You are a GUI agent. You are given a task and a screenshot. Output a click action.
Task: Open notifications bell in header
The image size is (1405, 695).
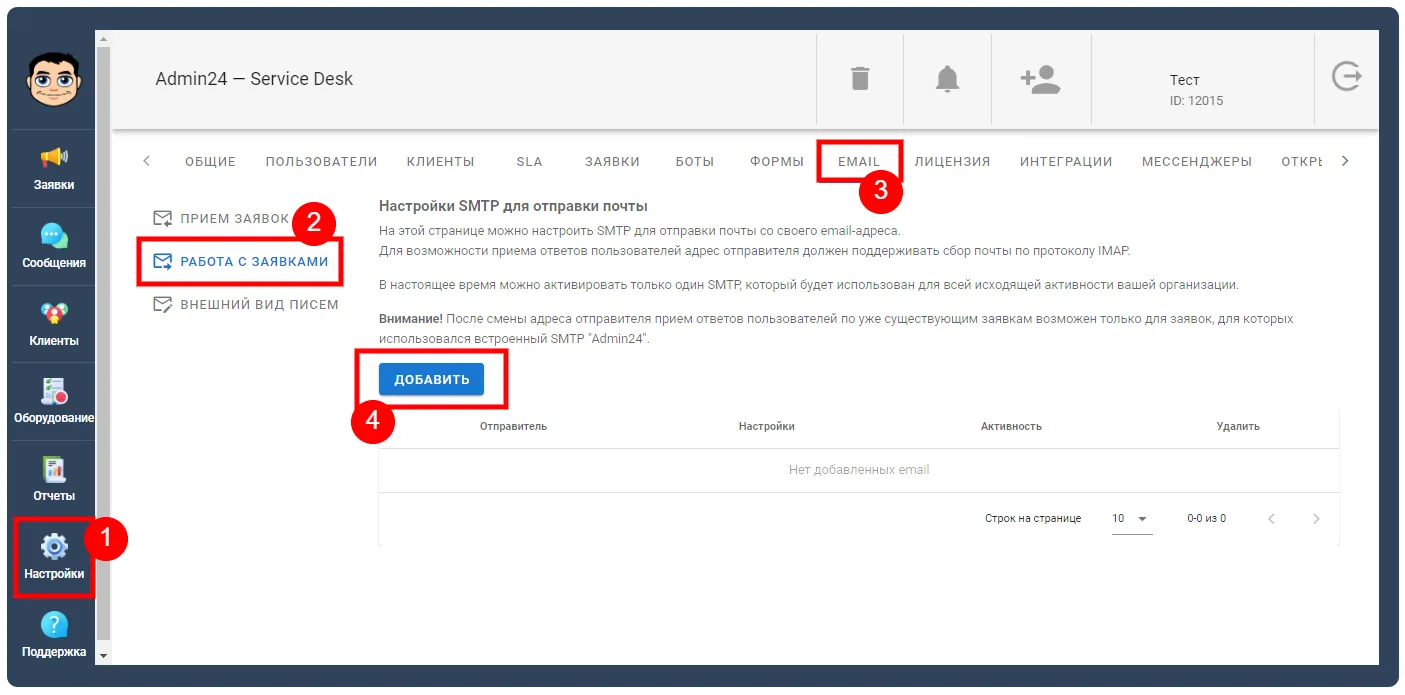[947, 79]
